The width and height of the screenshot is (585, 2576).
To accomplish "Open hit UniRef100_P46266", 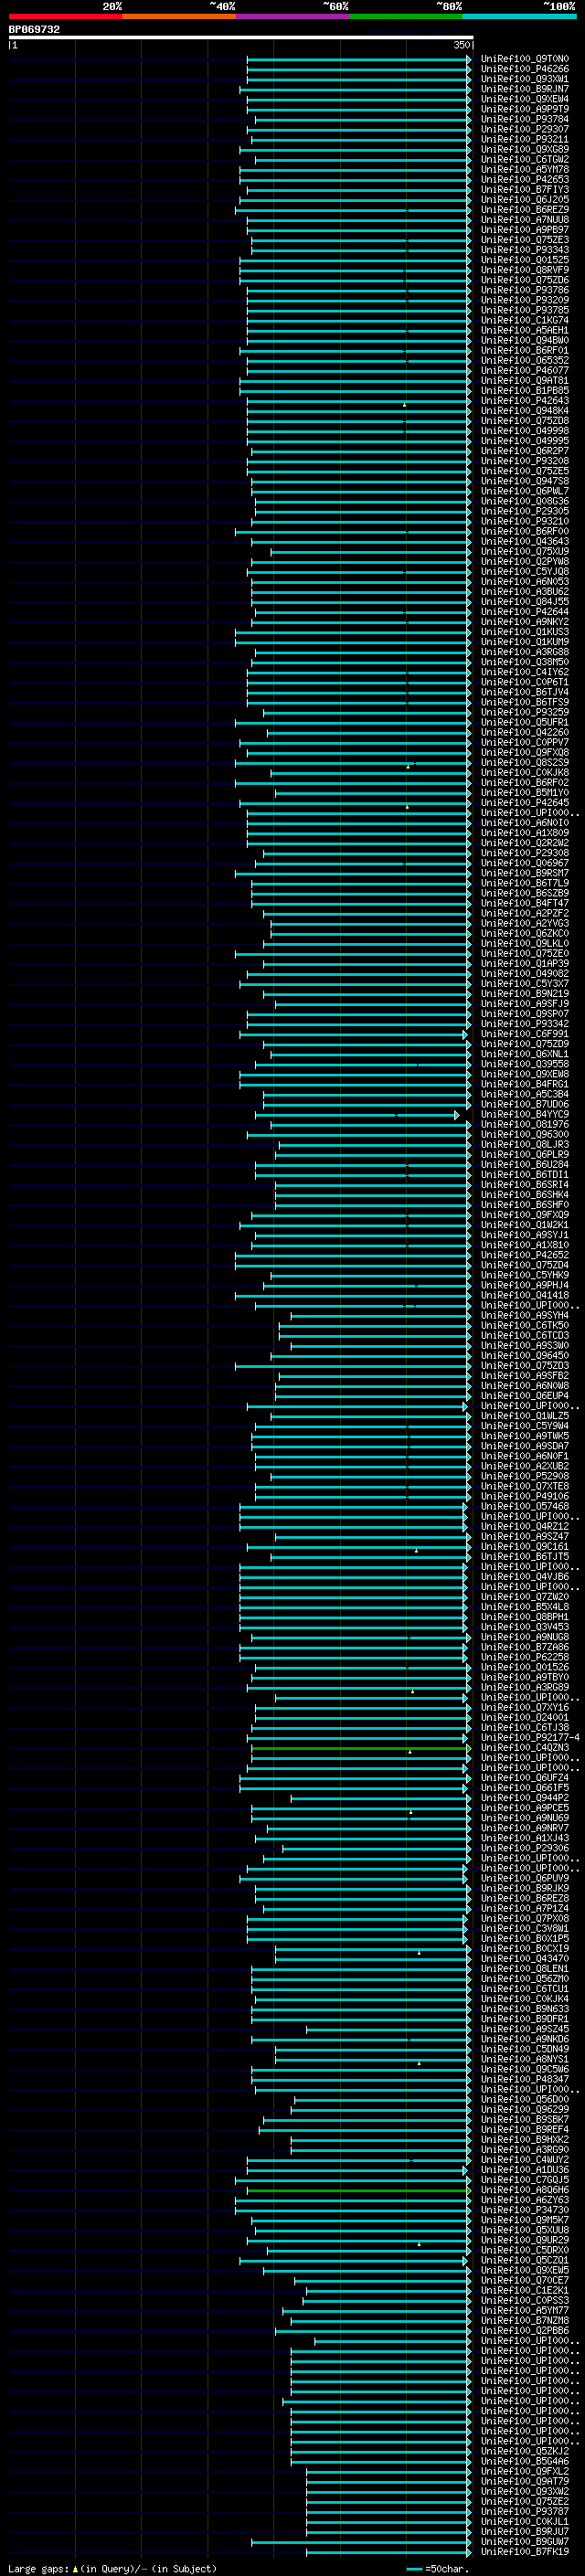I will [x=524, y=69].
